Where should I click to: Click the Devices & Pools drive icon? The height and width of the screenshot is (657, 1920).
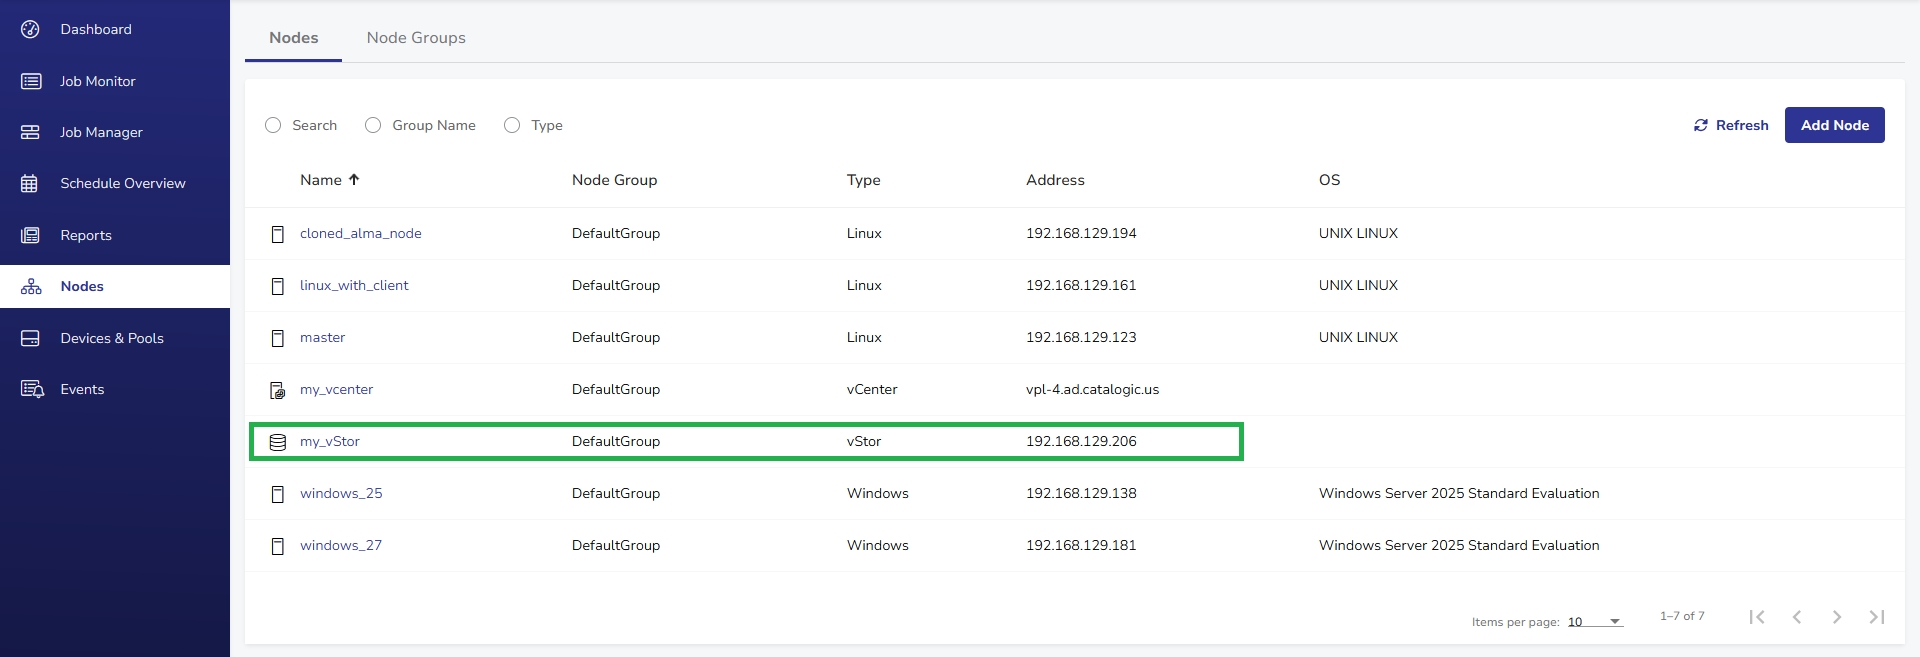[x=30, y=338]
